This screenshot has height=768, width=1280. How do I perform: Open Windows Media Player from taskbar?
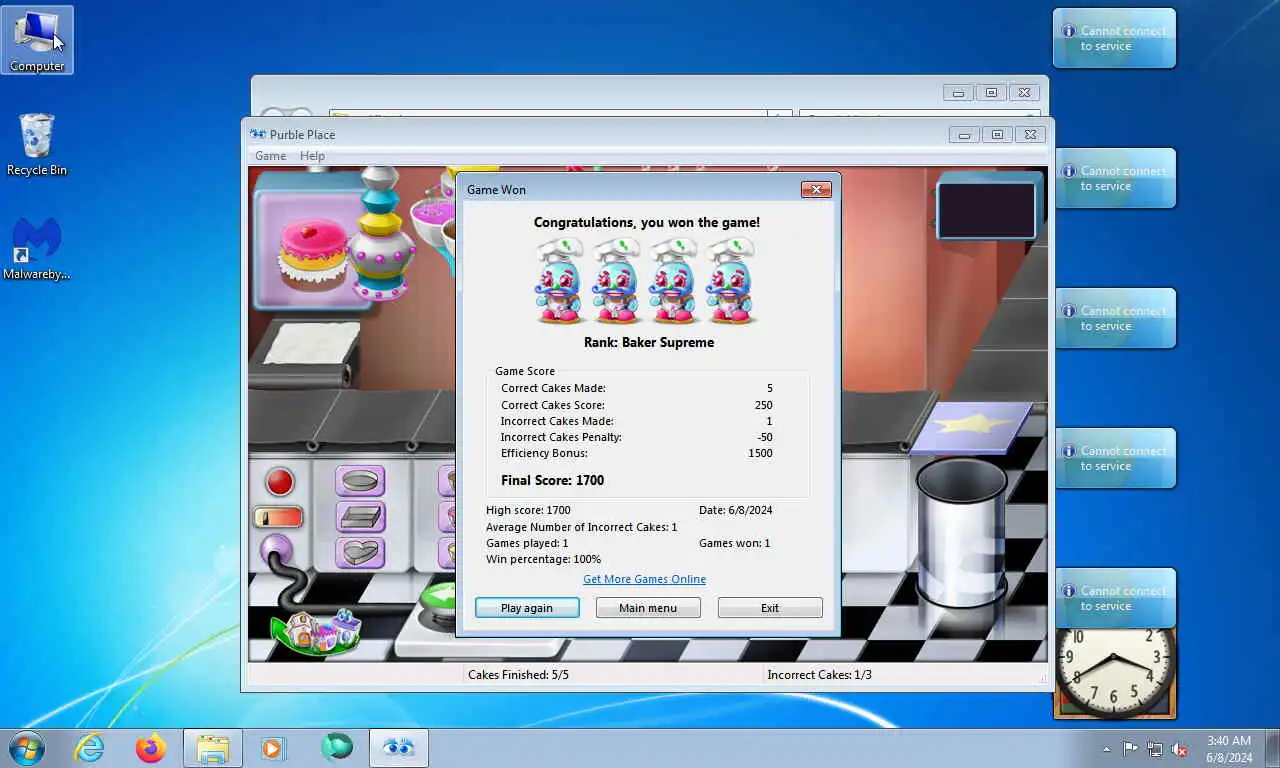coord(273,748)
